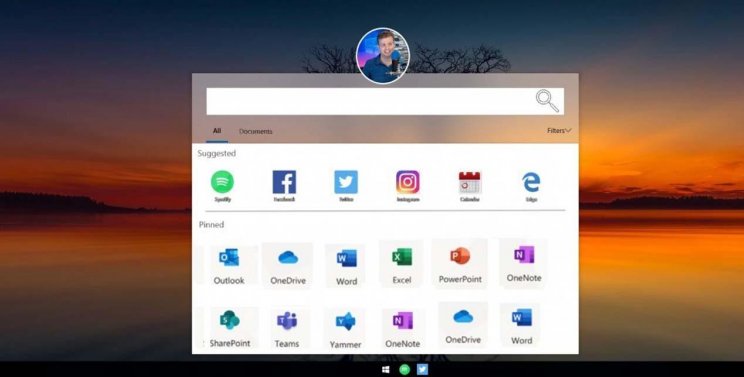Image resolution: width=744 pixels, height=377 pixels.
Task: Select the All tab
Action: [x=217, y=131]
